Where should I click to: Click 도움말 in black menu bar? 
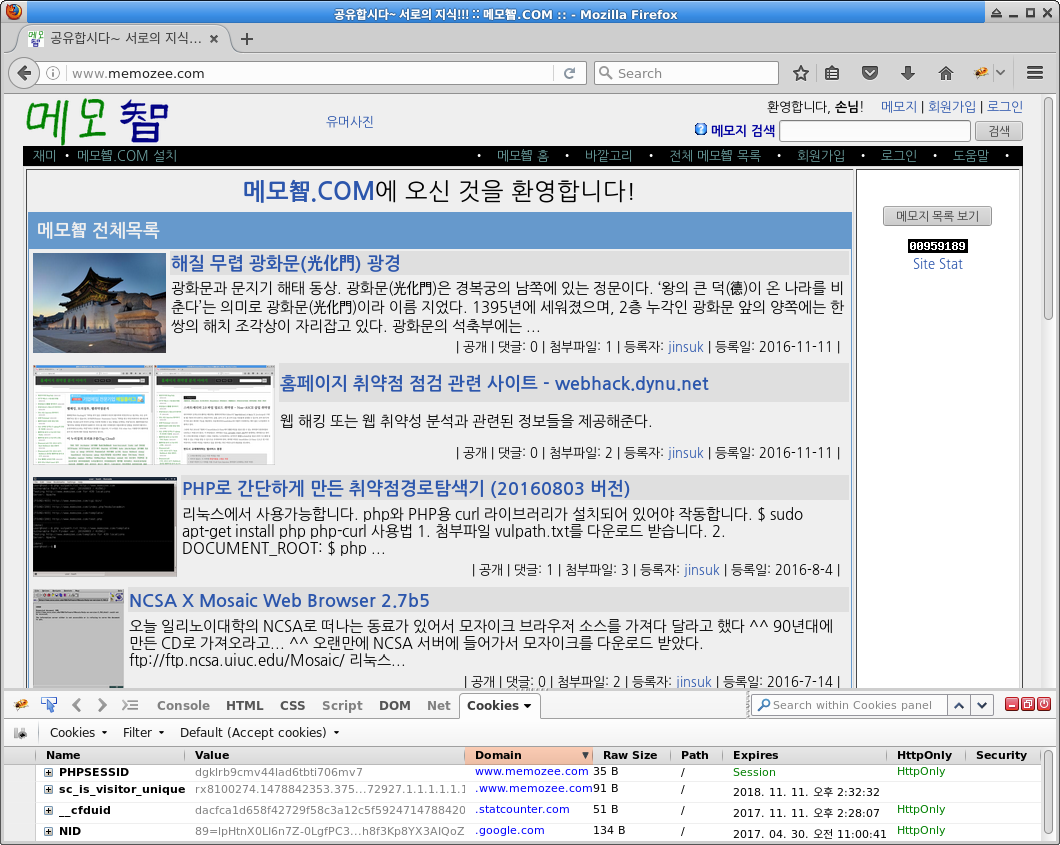point(971,155)
